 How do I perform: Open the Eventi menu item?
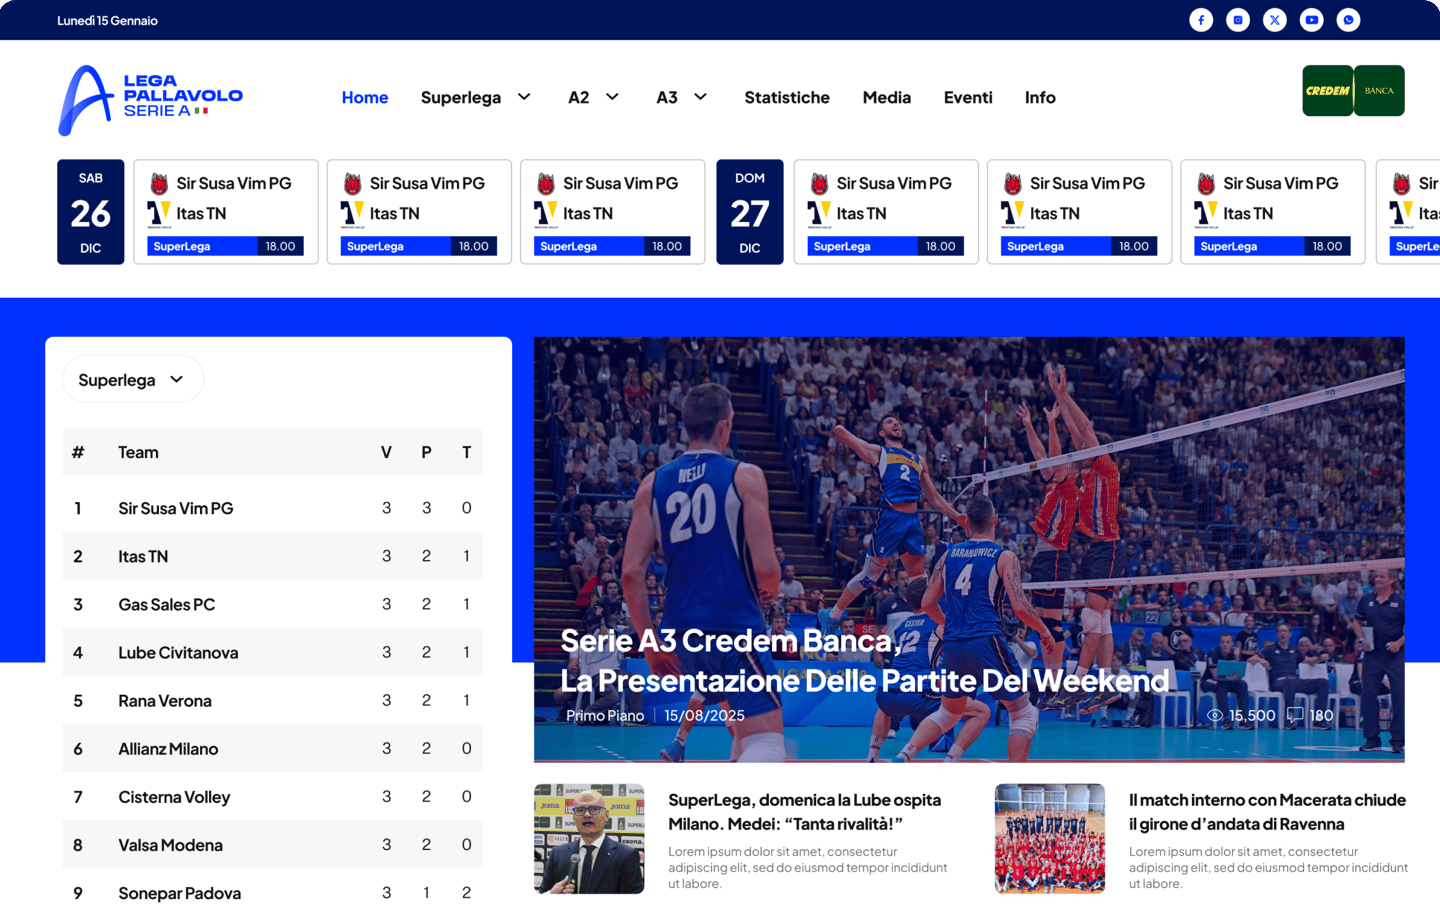click(968, 97)
